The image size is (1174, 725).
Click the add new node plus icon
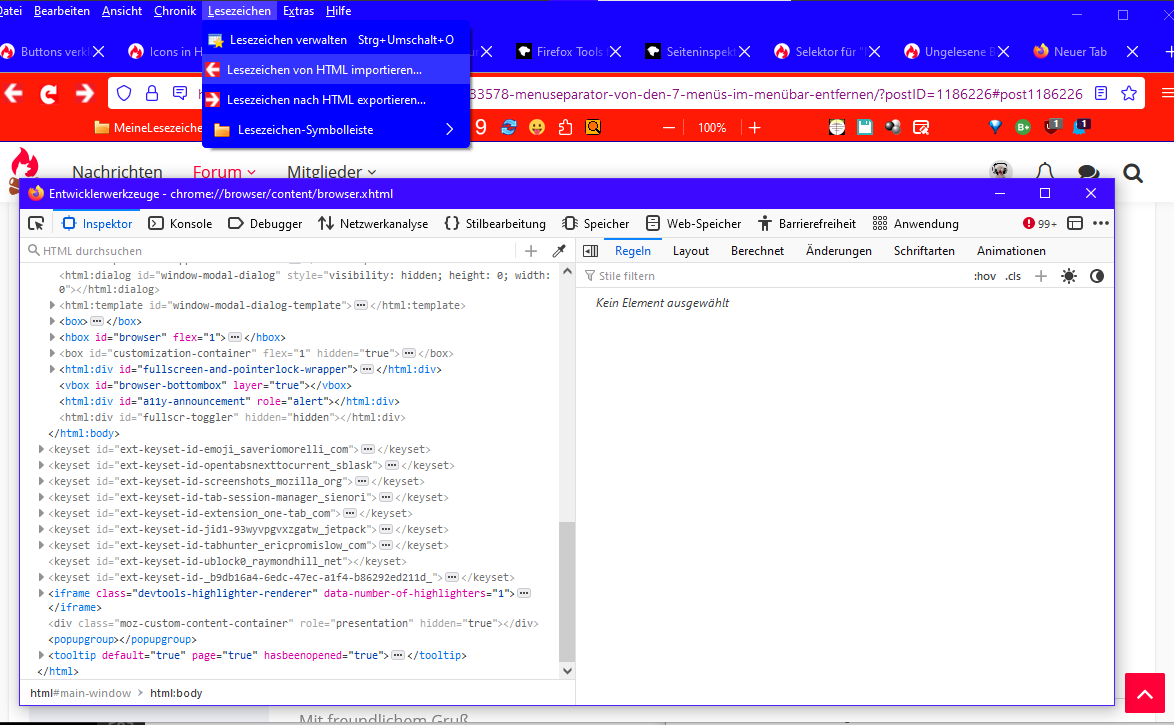click(531, 251)
